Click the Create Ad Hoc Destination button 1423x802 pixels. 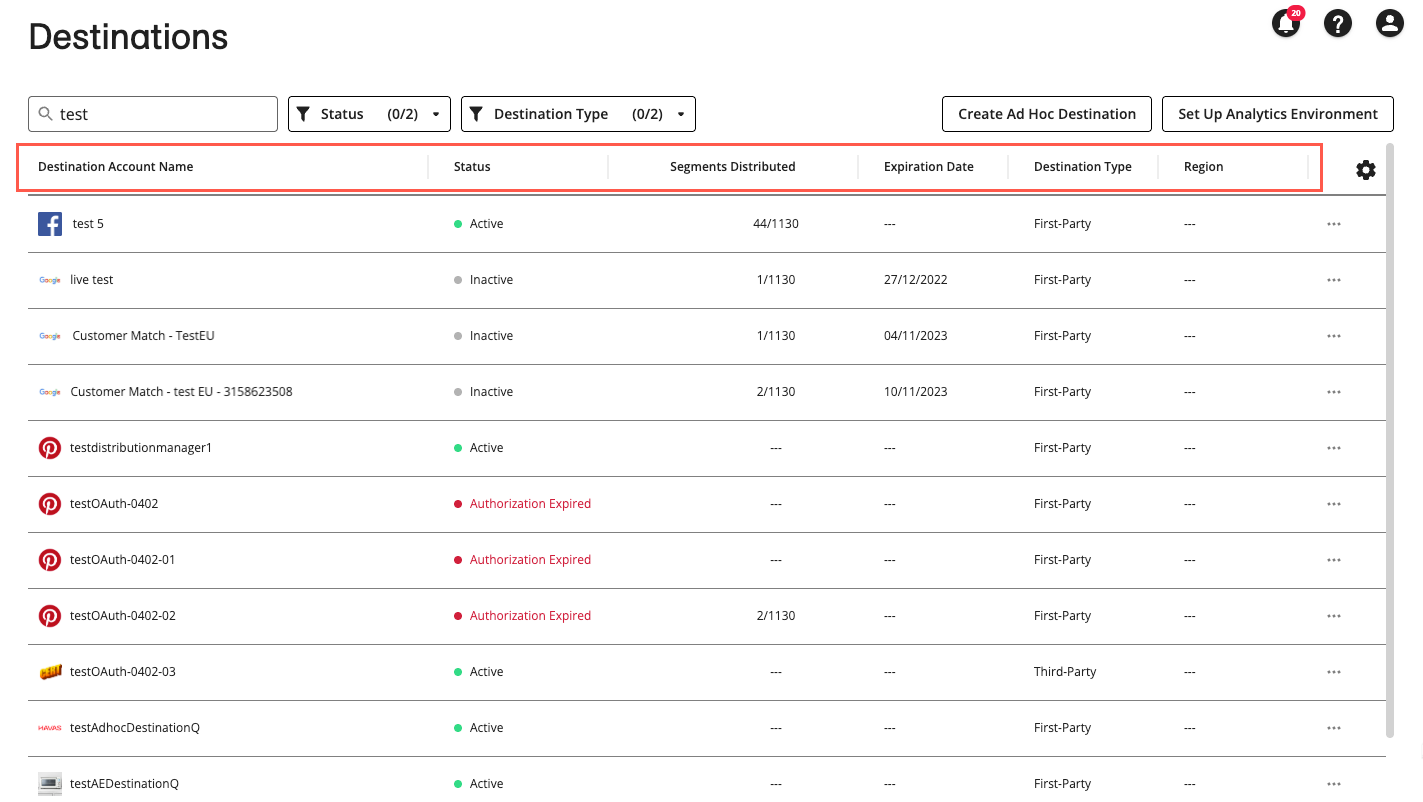[1046, 113]
